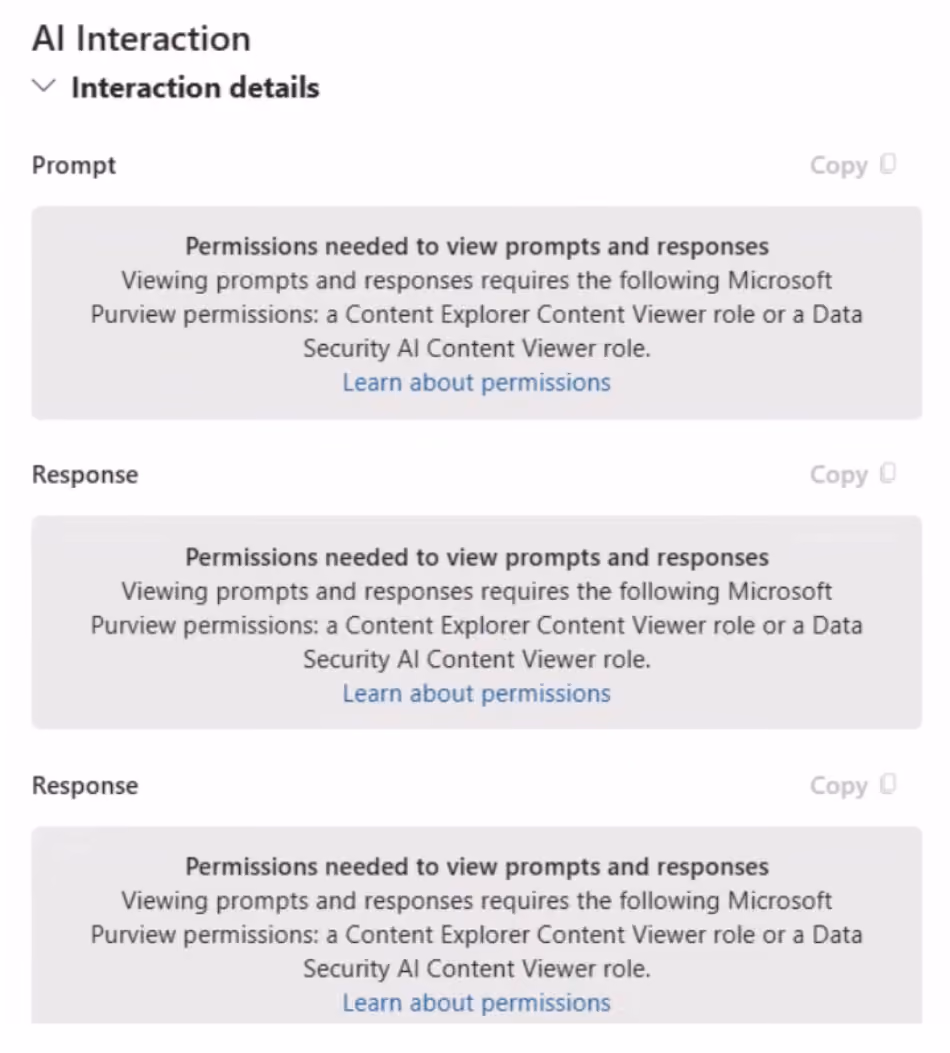950x1053 pixels.
Task: Click the permissions notice body in the last Response box
Action: point(477,935)
